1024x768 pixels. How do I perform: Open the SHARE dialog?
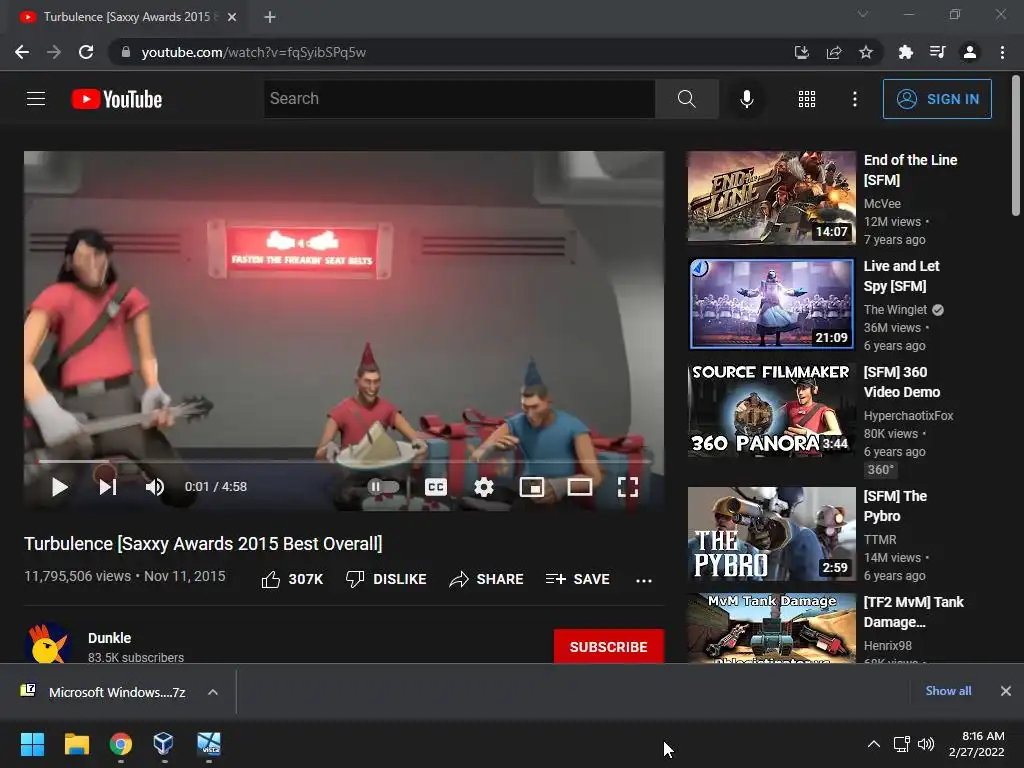click(486, 579)
